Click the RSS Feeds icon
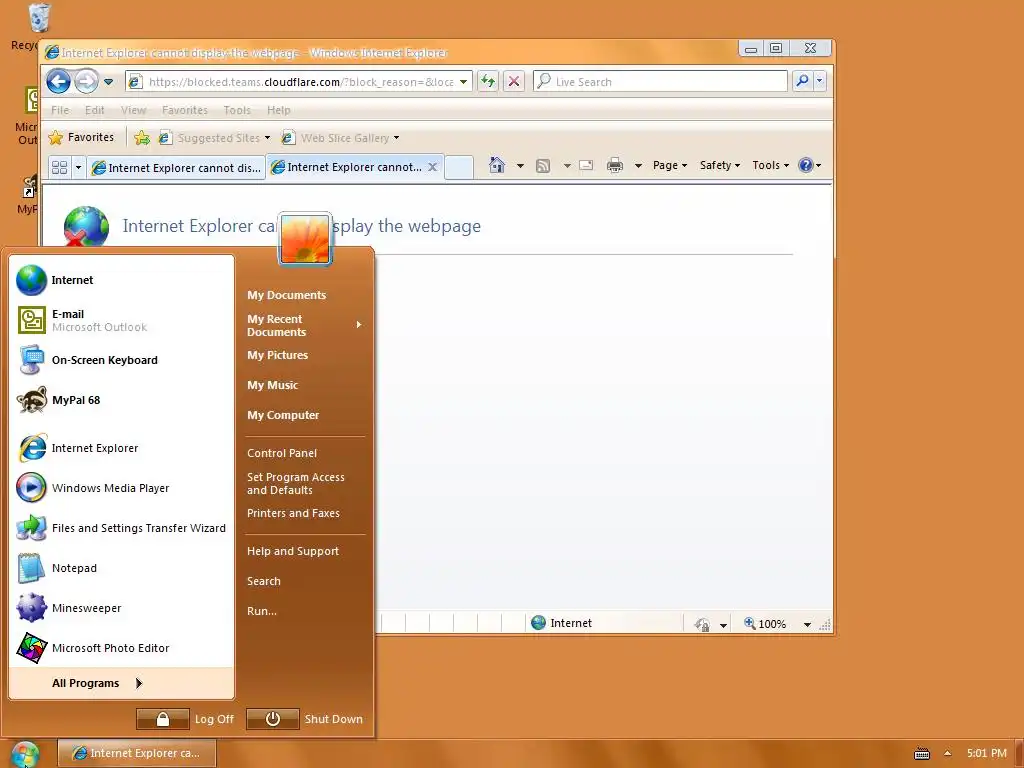The height and width of the screenshot is (768, 1024). tap(543, 166)
